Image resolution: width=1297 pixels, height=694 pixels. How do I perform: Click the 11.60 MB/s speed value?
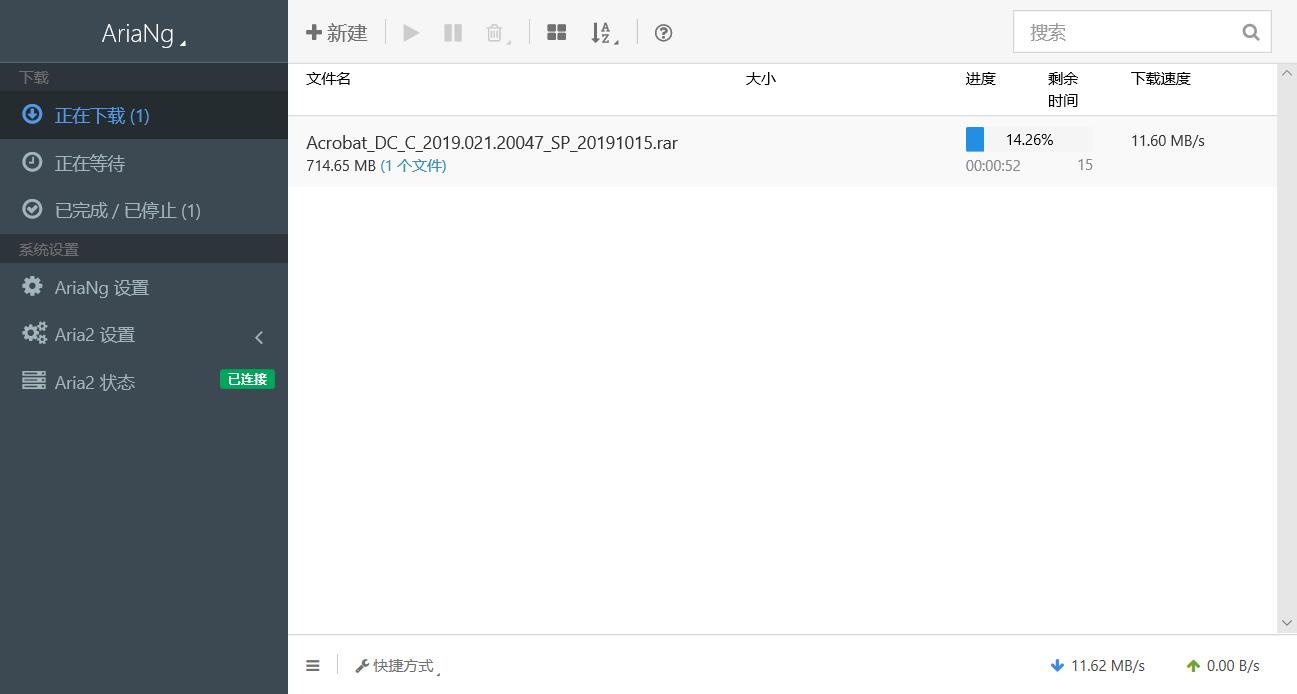1167,141
